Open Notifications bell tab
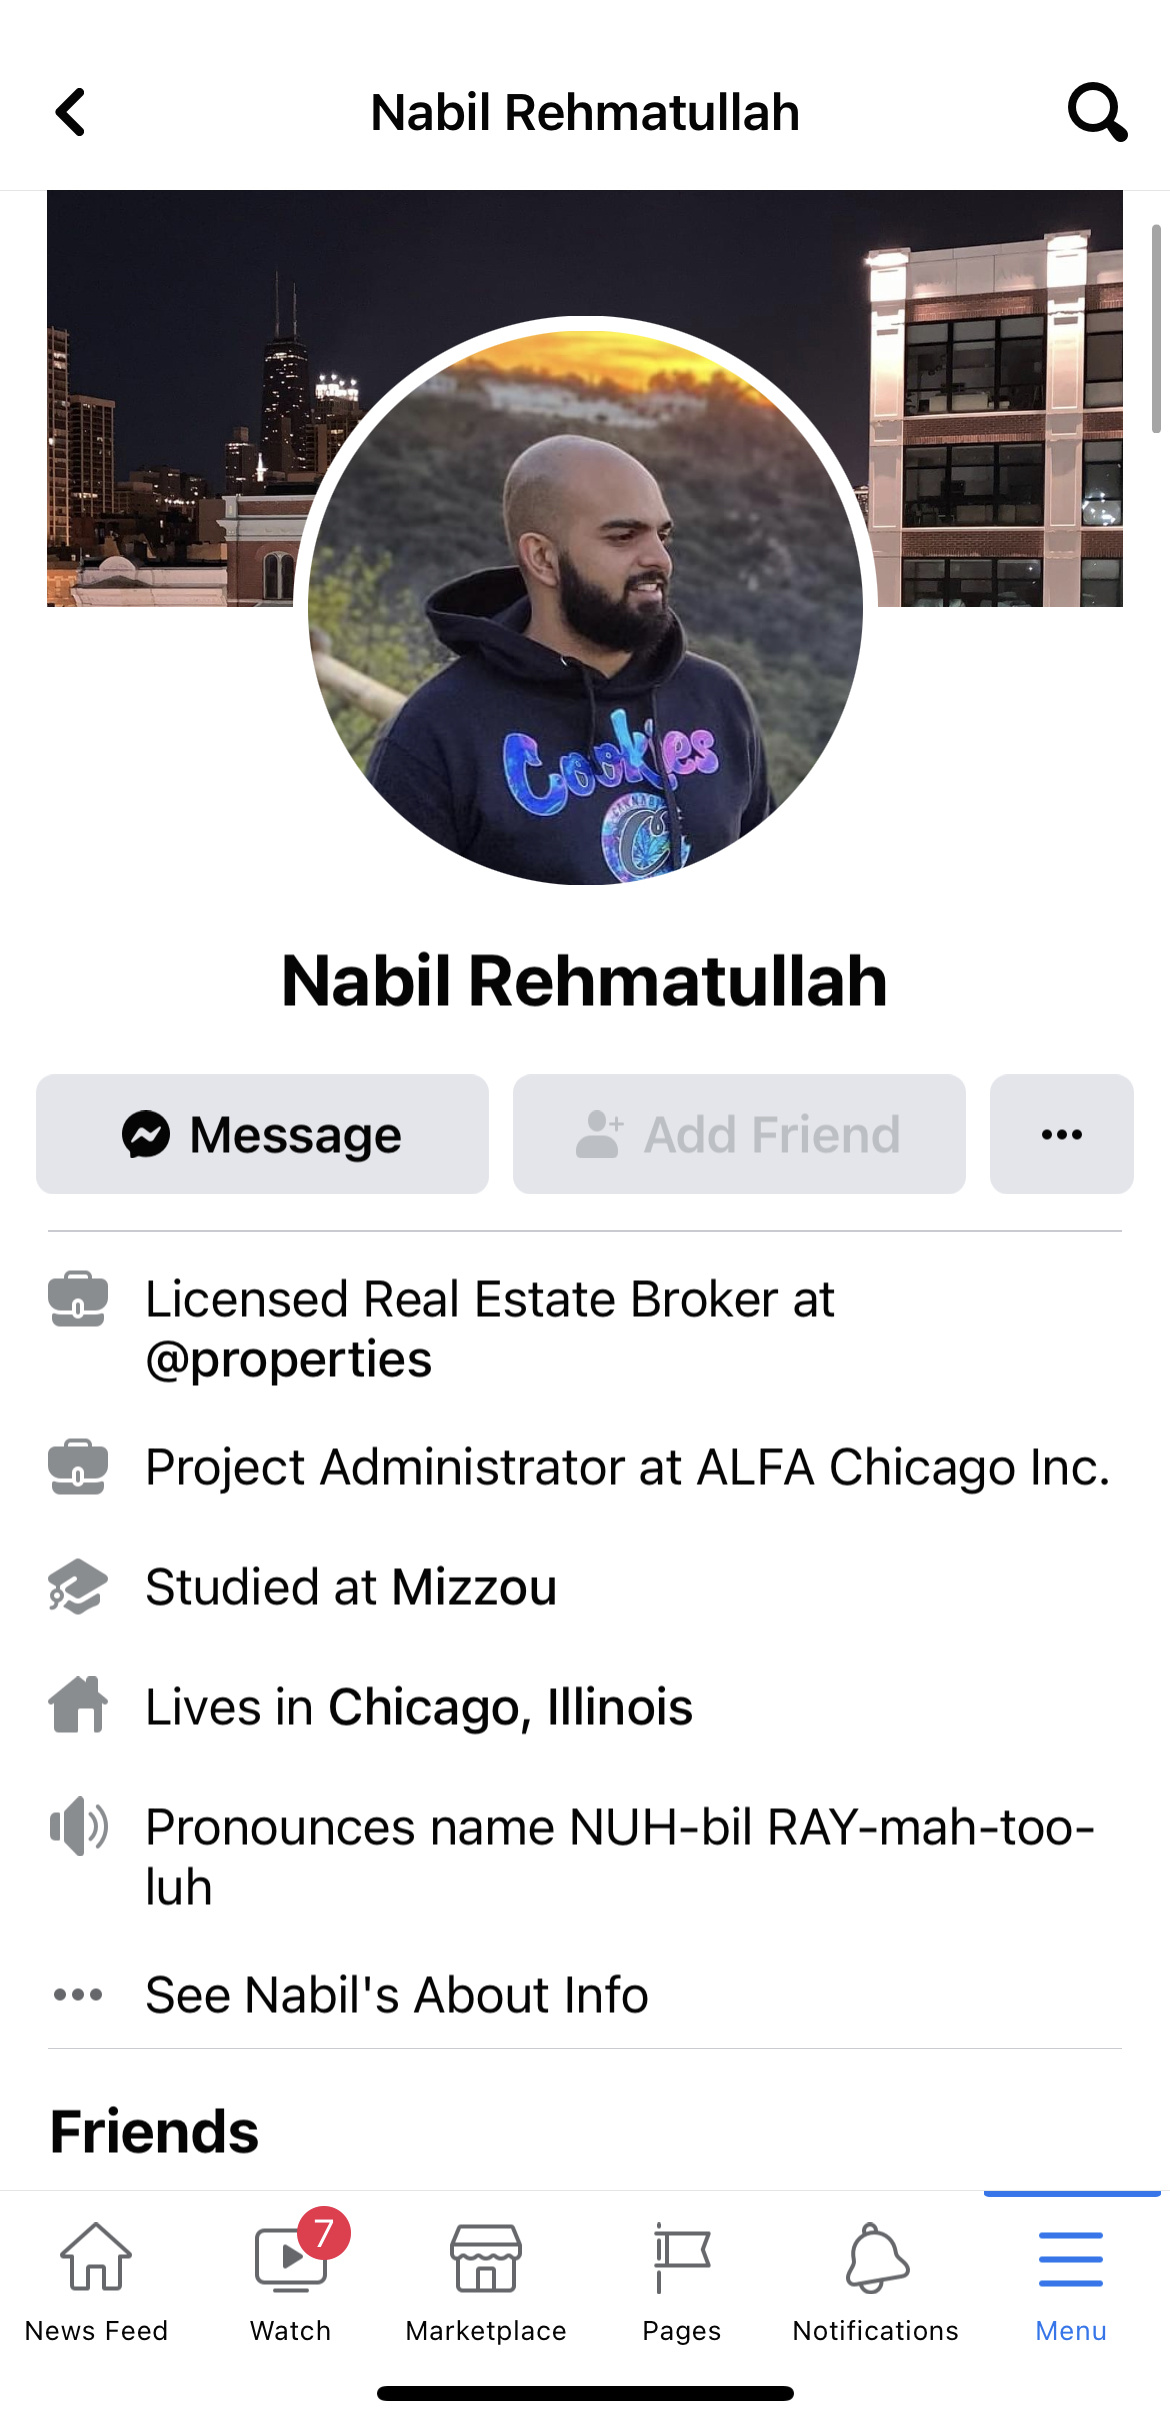1170x2425 pixels. 876,2282
